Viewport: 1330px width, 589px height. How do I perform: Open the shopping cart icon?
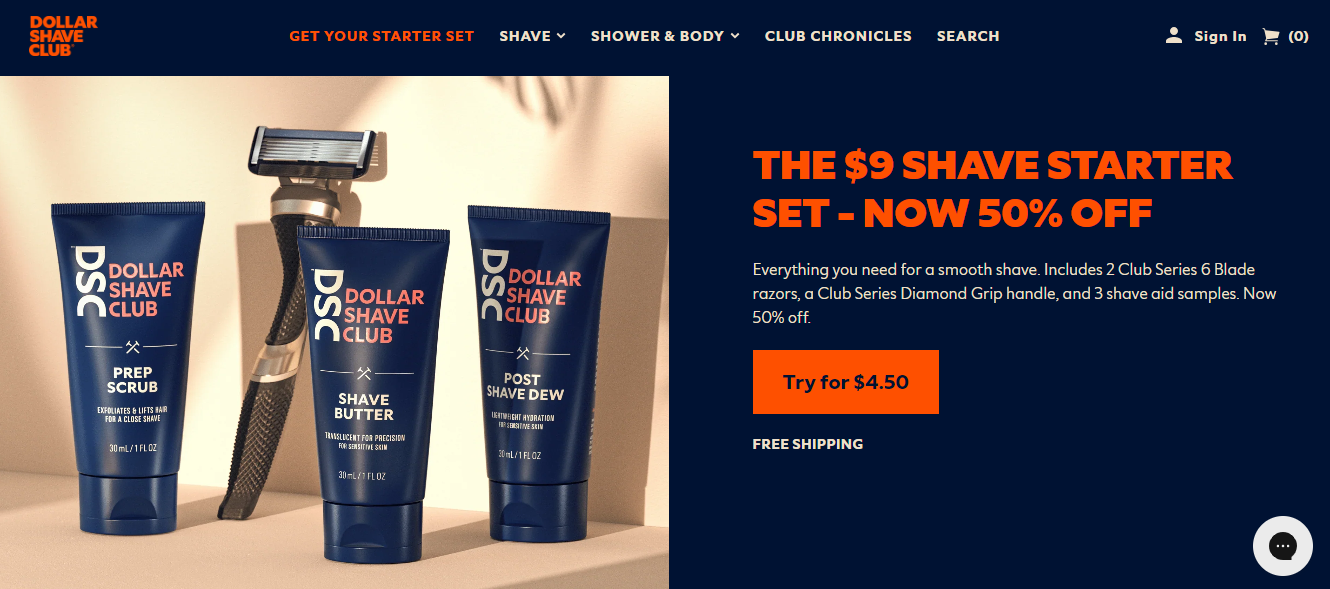[1271, 36]
